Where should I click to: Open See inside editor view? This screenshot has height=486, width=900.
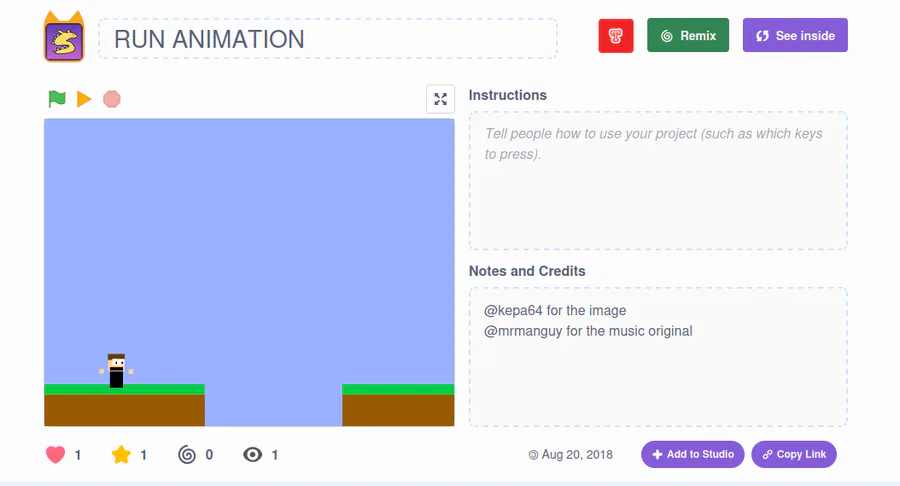click(795, 35)
